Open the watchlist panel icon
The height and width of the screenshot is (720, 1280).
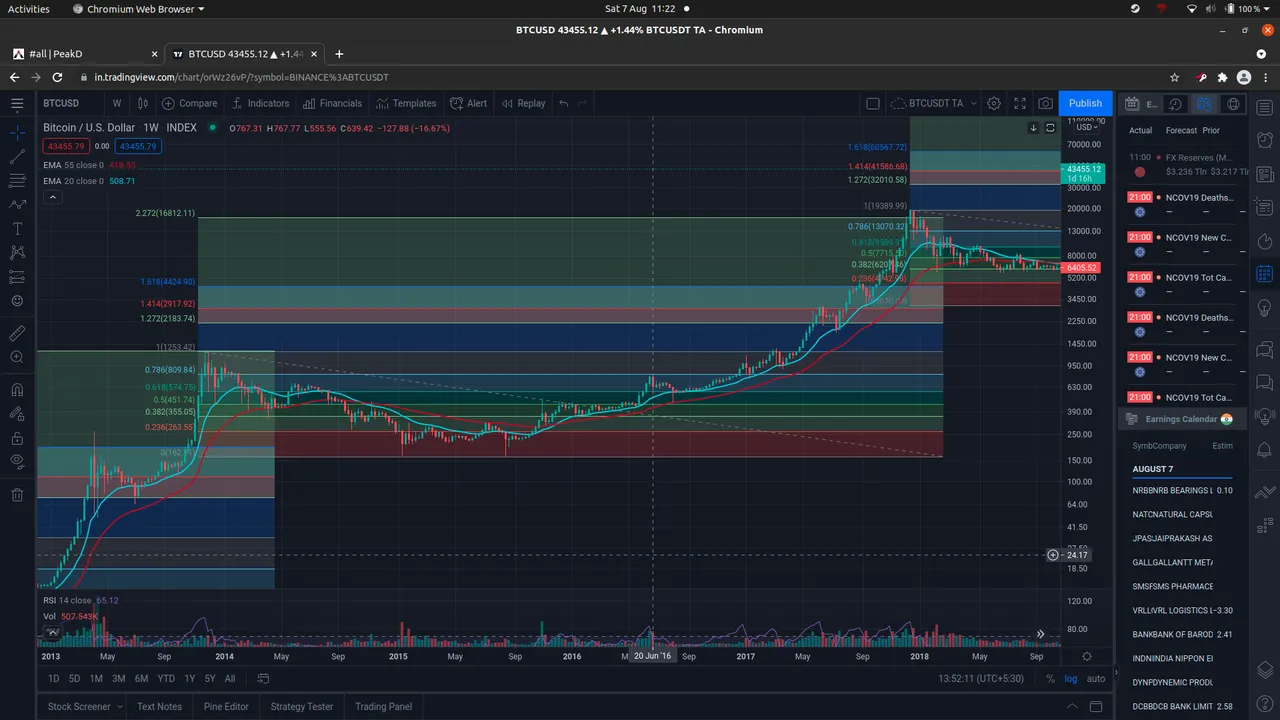coord(1265,108)
